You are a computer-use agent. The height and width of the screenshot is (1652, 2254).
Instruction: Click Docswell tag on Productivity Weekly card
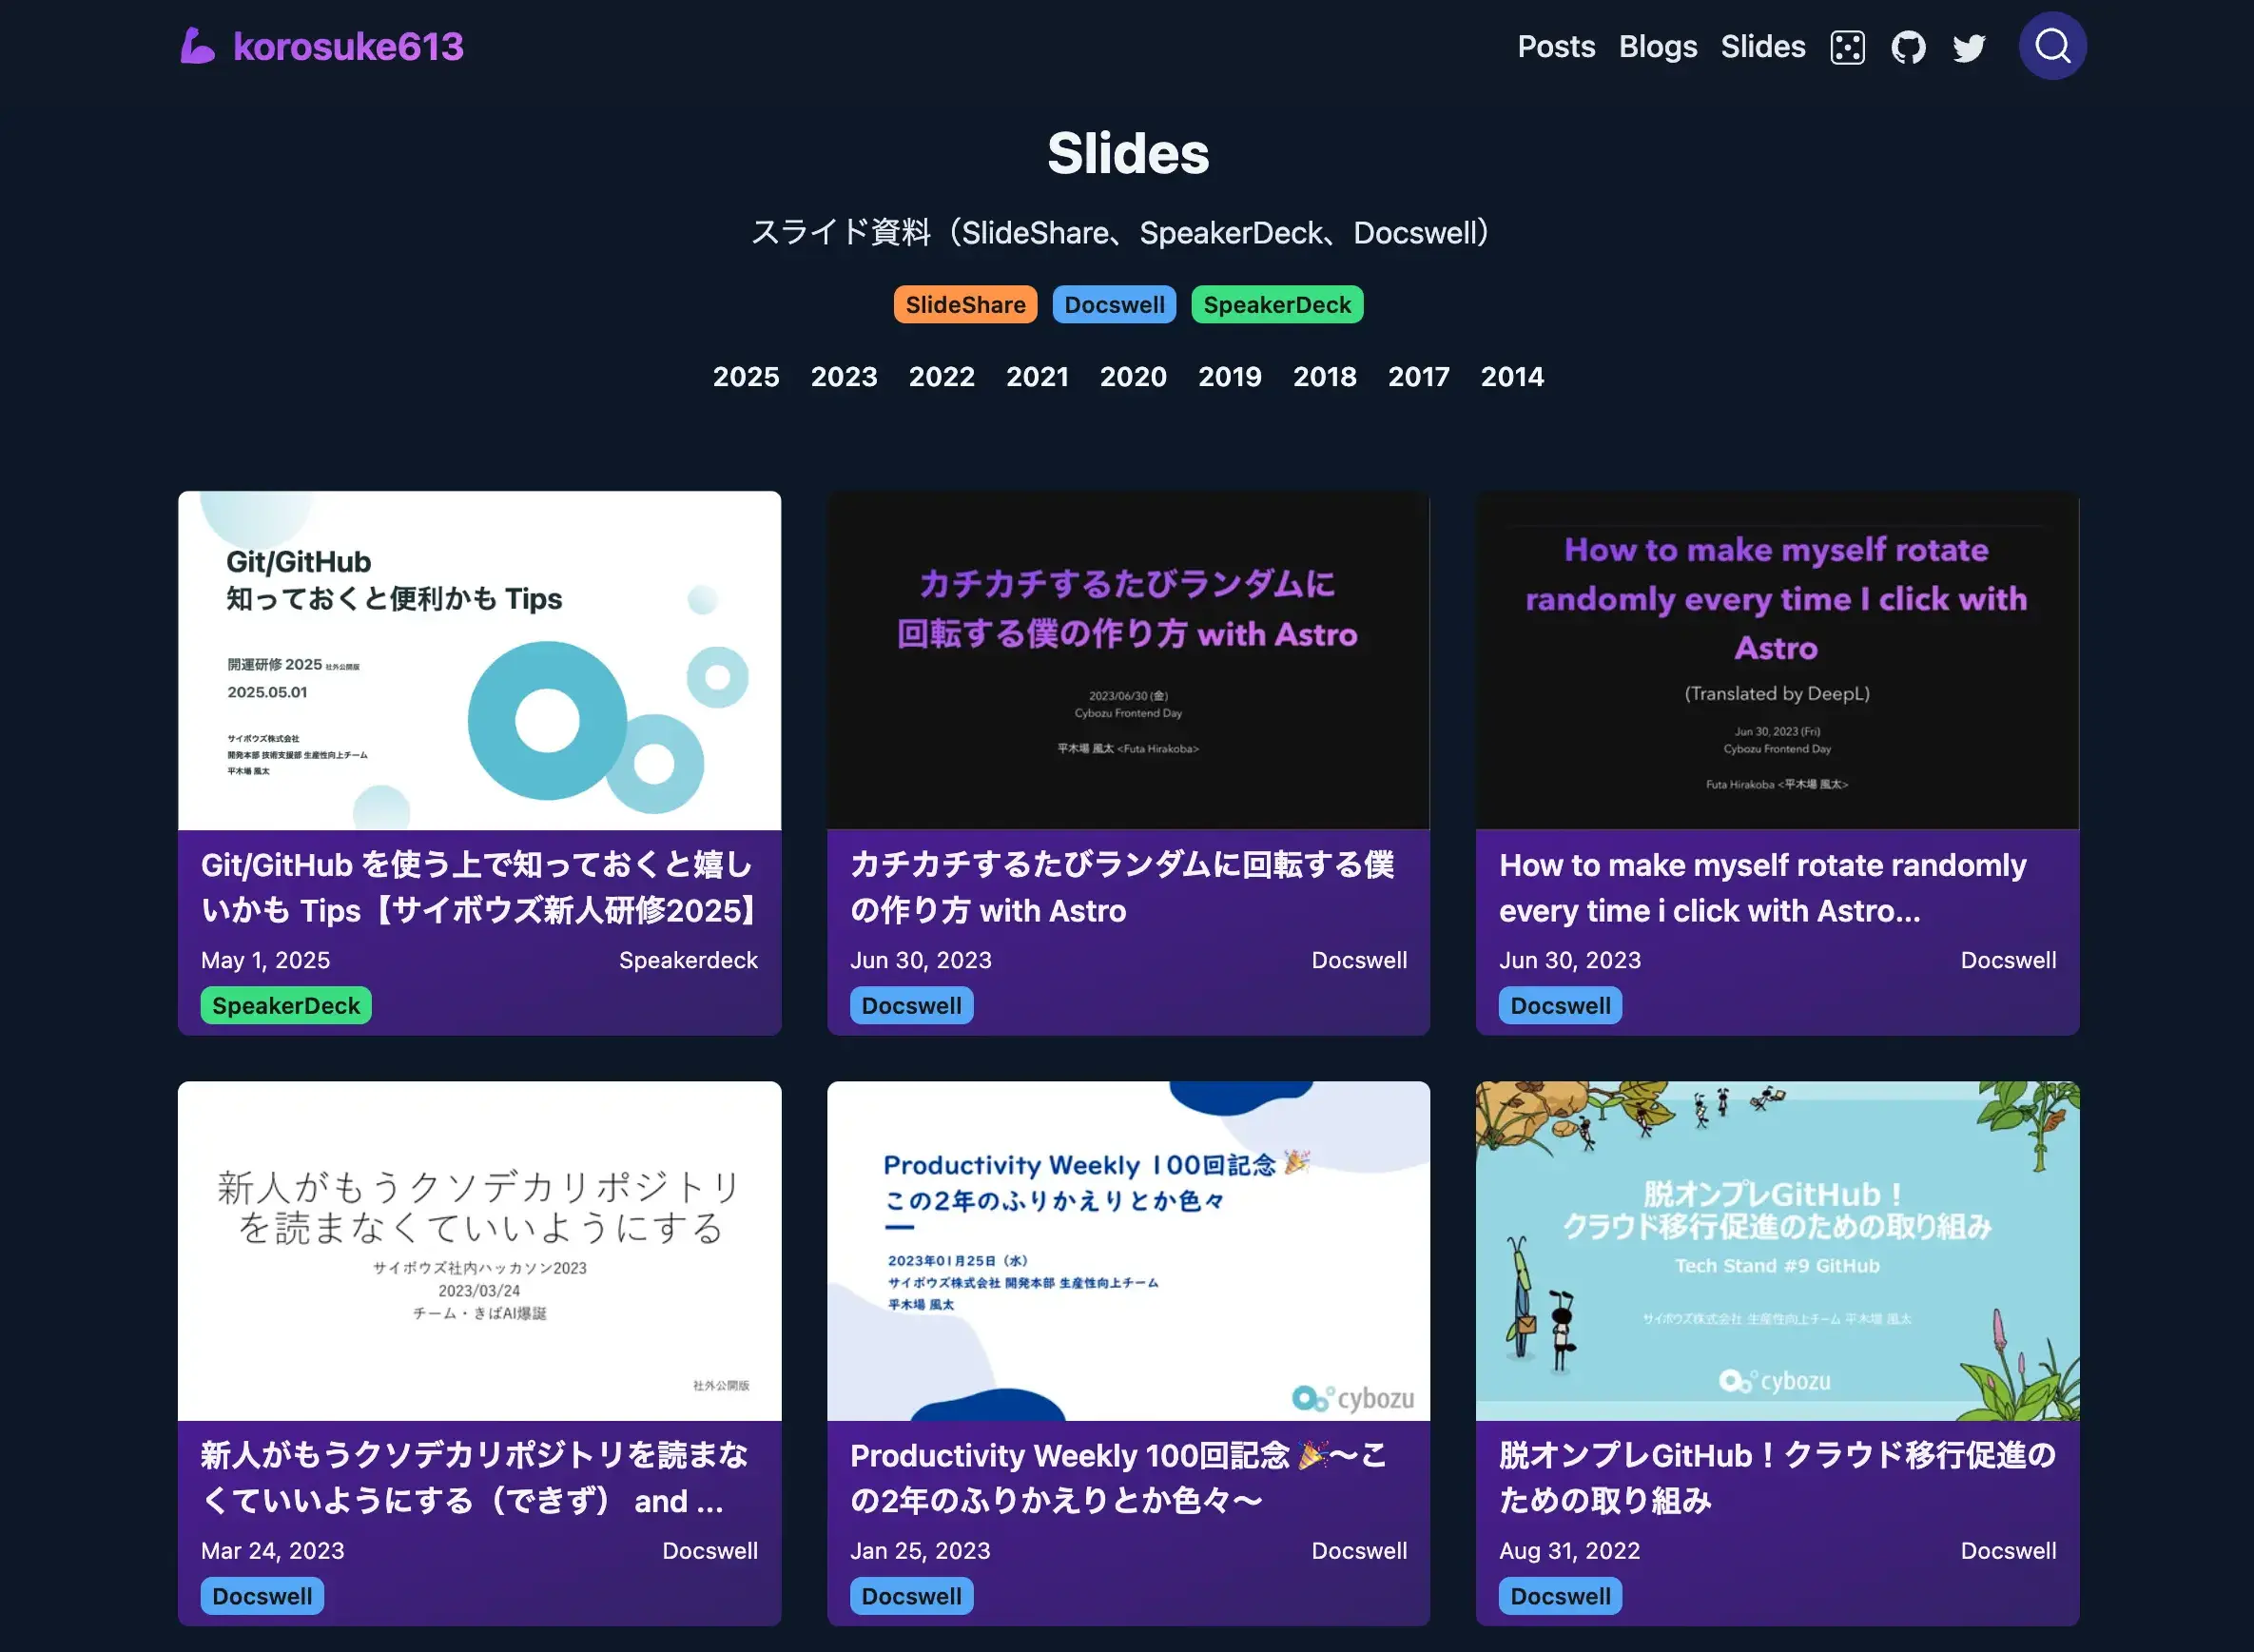tap(911, 1596)
